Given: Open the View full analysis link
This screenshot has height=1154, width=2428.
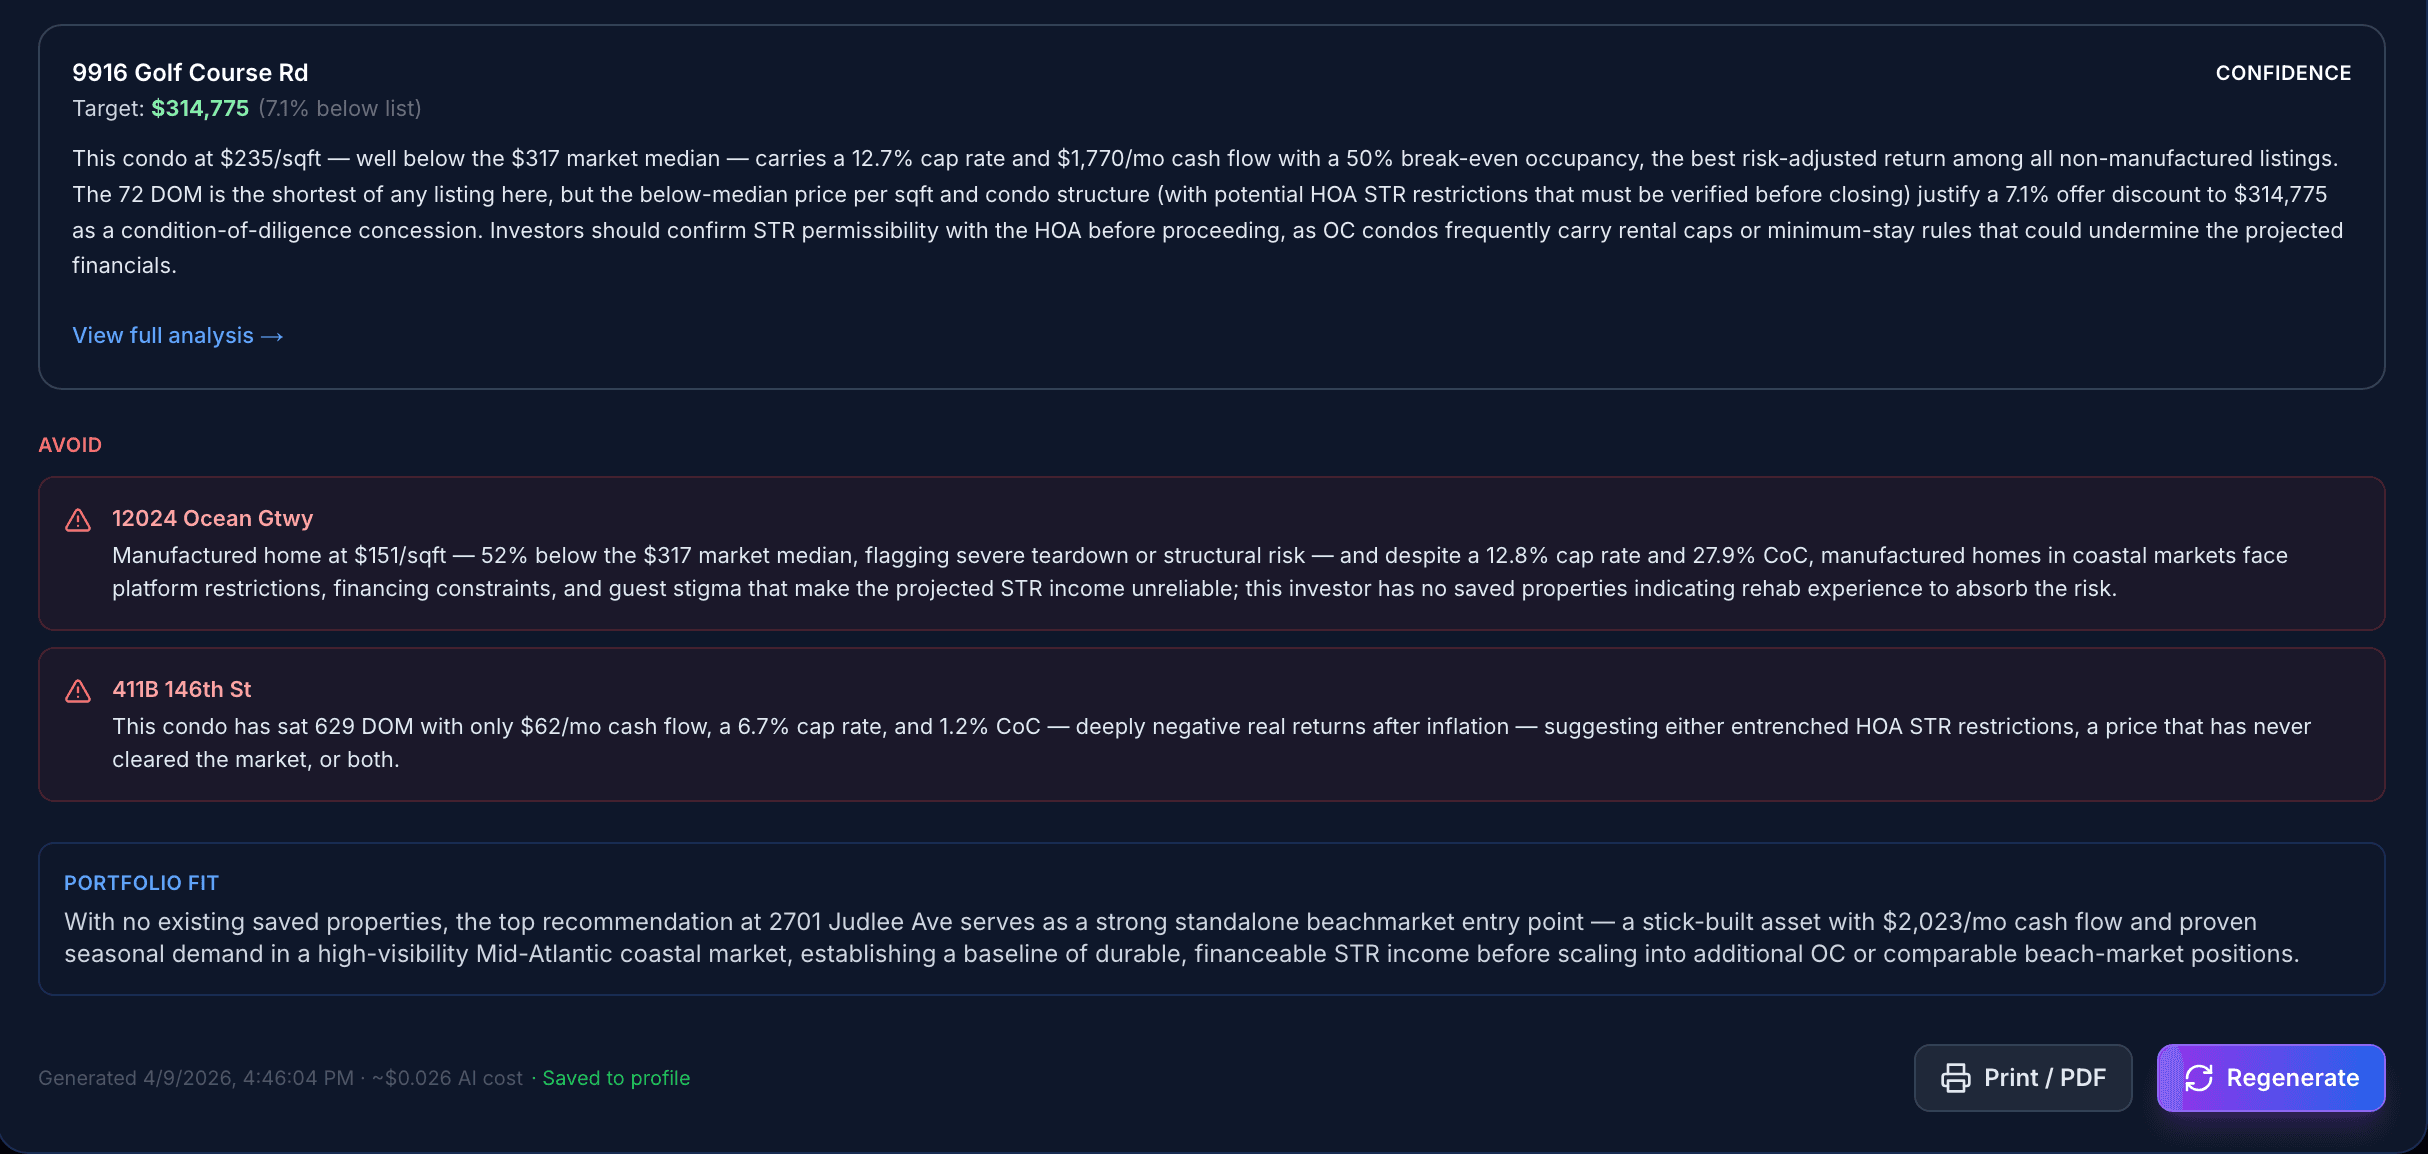Looking at the screenshot, I should pos(163,336).
